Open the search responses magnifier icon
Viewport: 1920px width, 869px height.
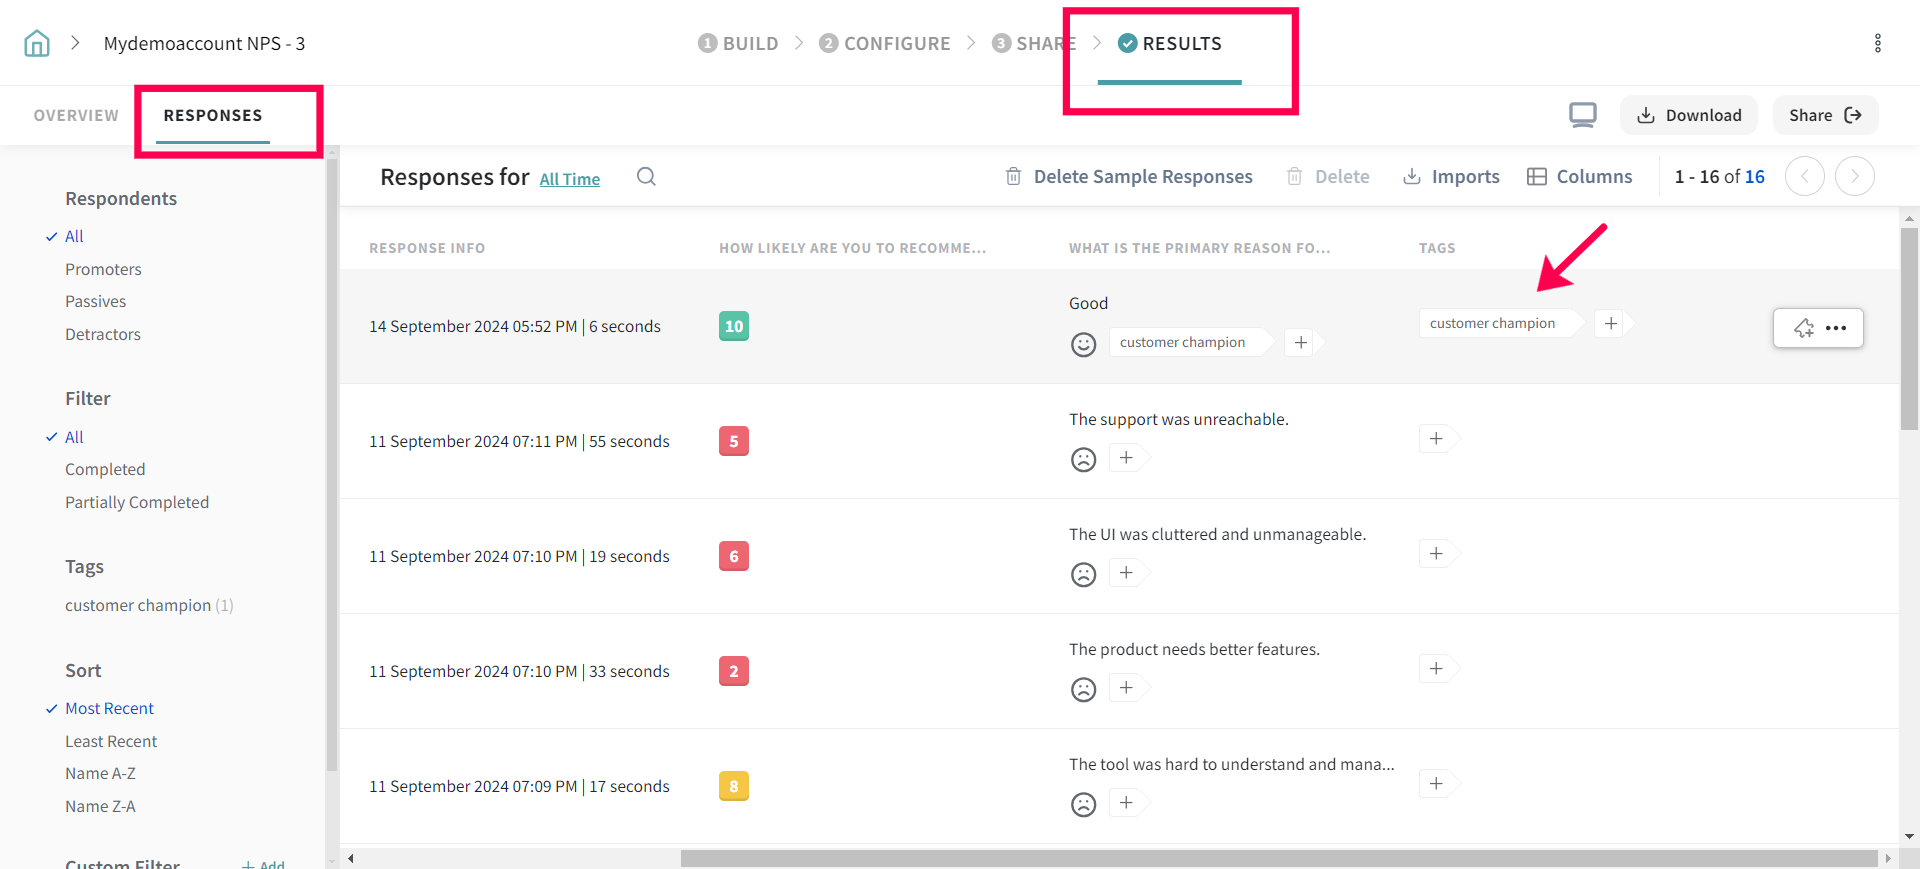click(x=646, y=177)
